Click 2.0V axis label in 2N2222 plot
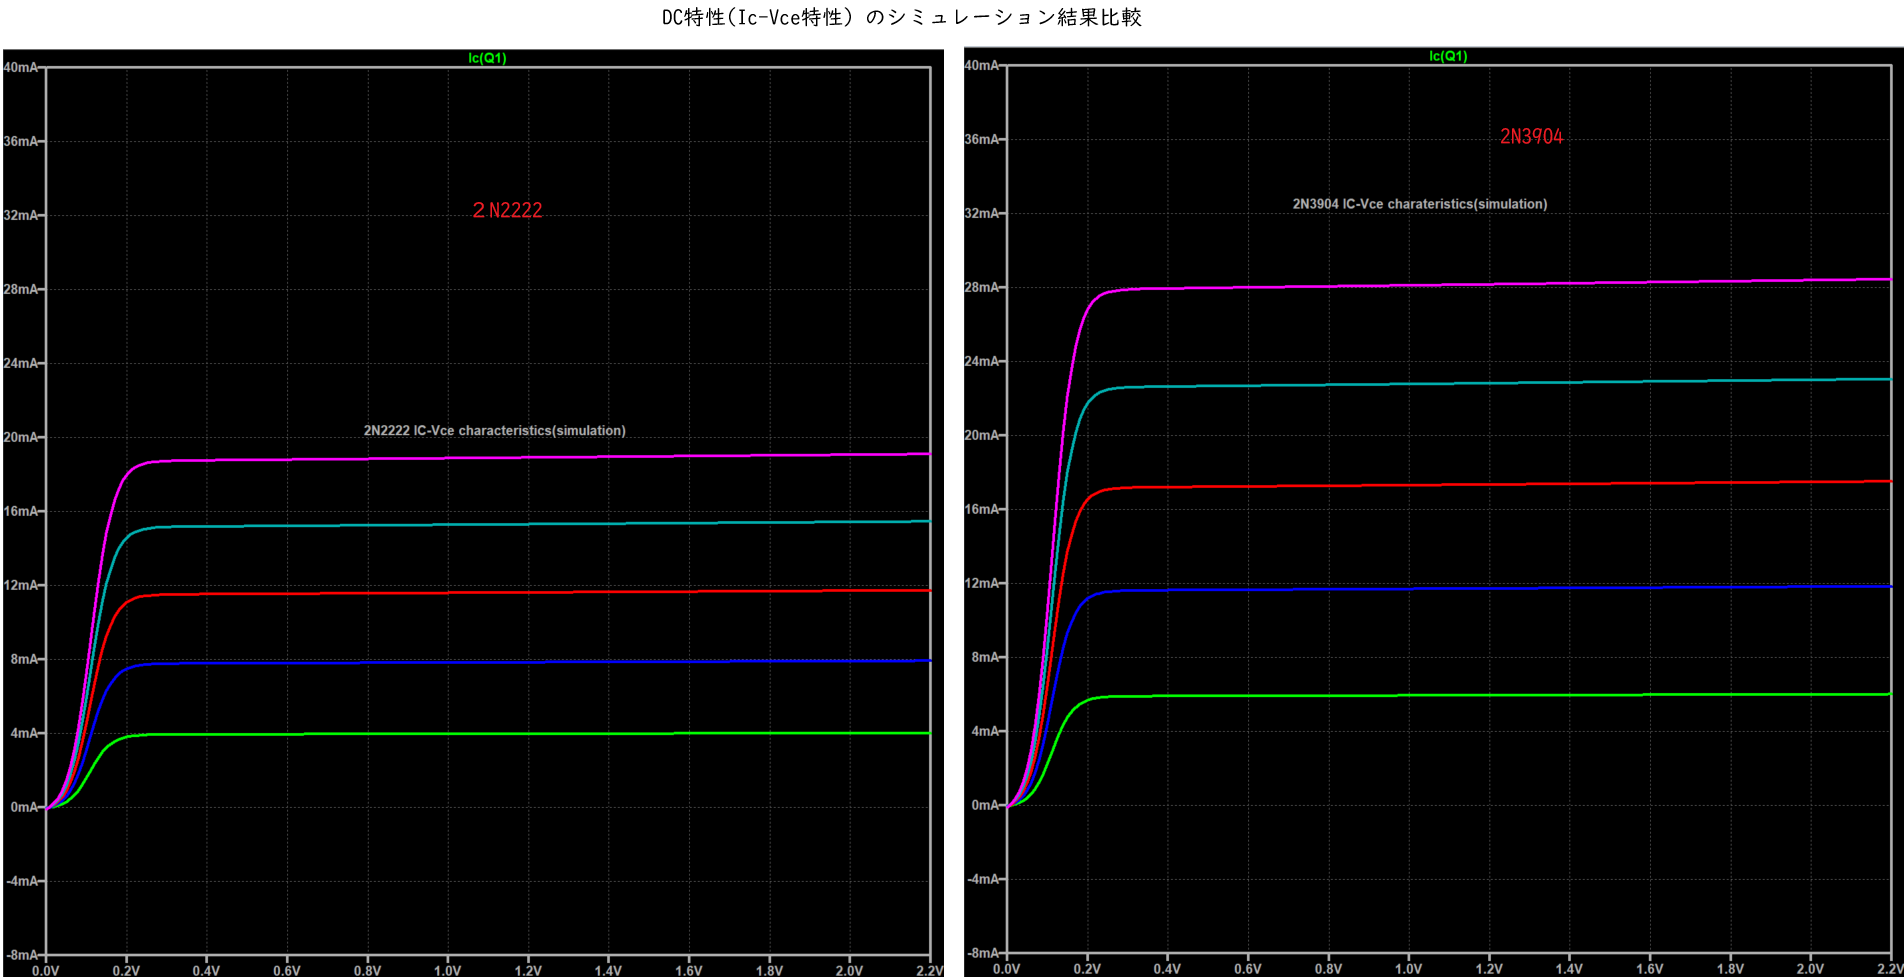The image size is (1904, 977). click(x=849, y=971)
